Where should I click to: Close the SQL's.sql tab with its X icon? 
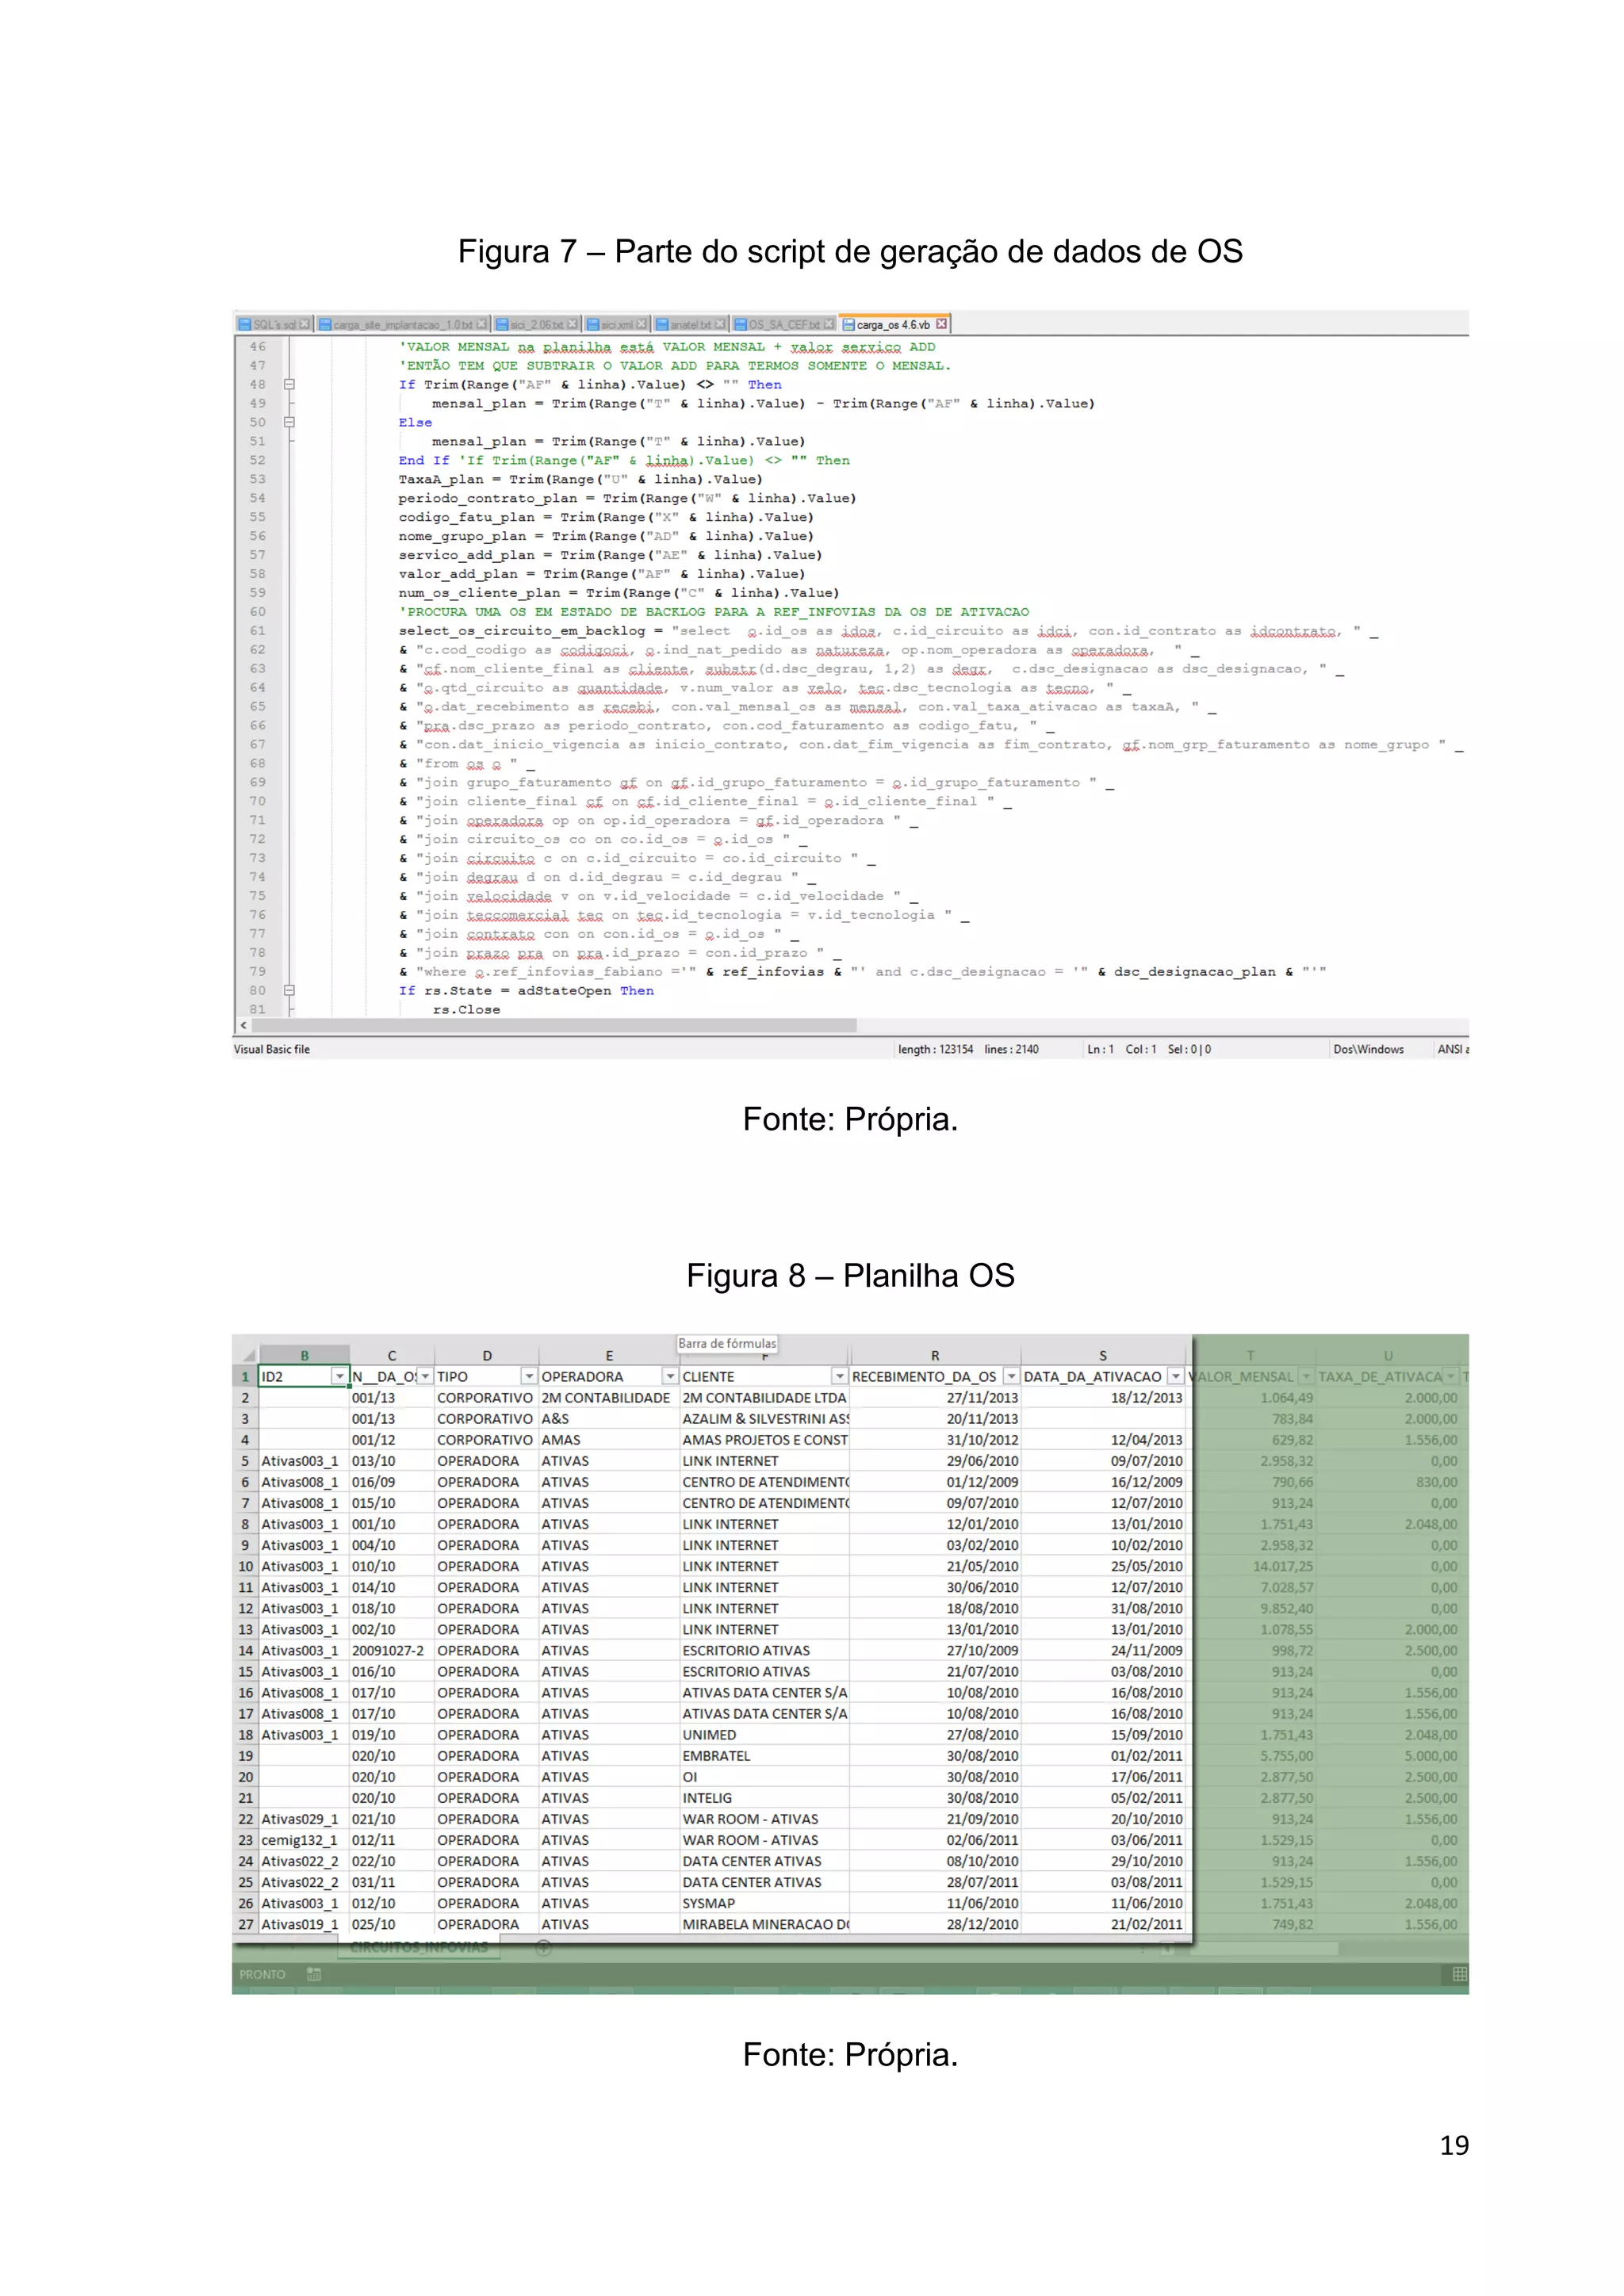(x=305, y=324)
